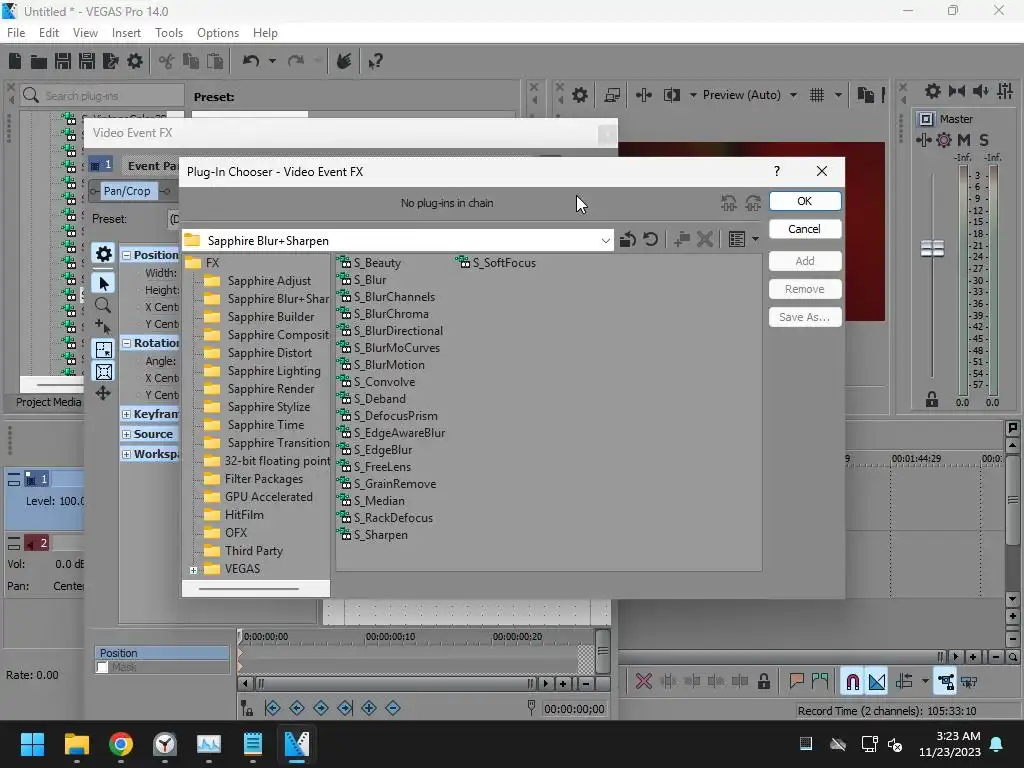Toggle the Mask checkbox in Pan/Crop
This screenshot has height=768, width=1024.
pos(103,667)
